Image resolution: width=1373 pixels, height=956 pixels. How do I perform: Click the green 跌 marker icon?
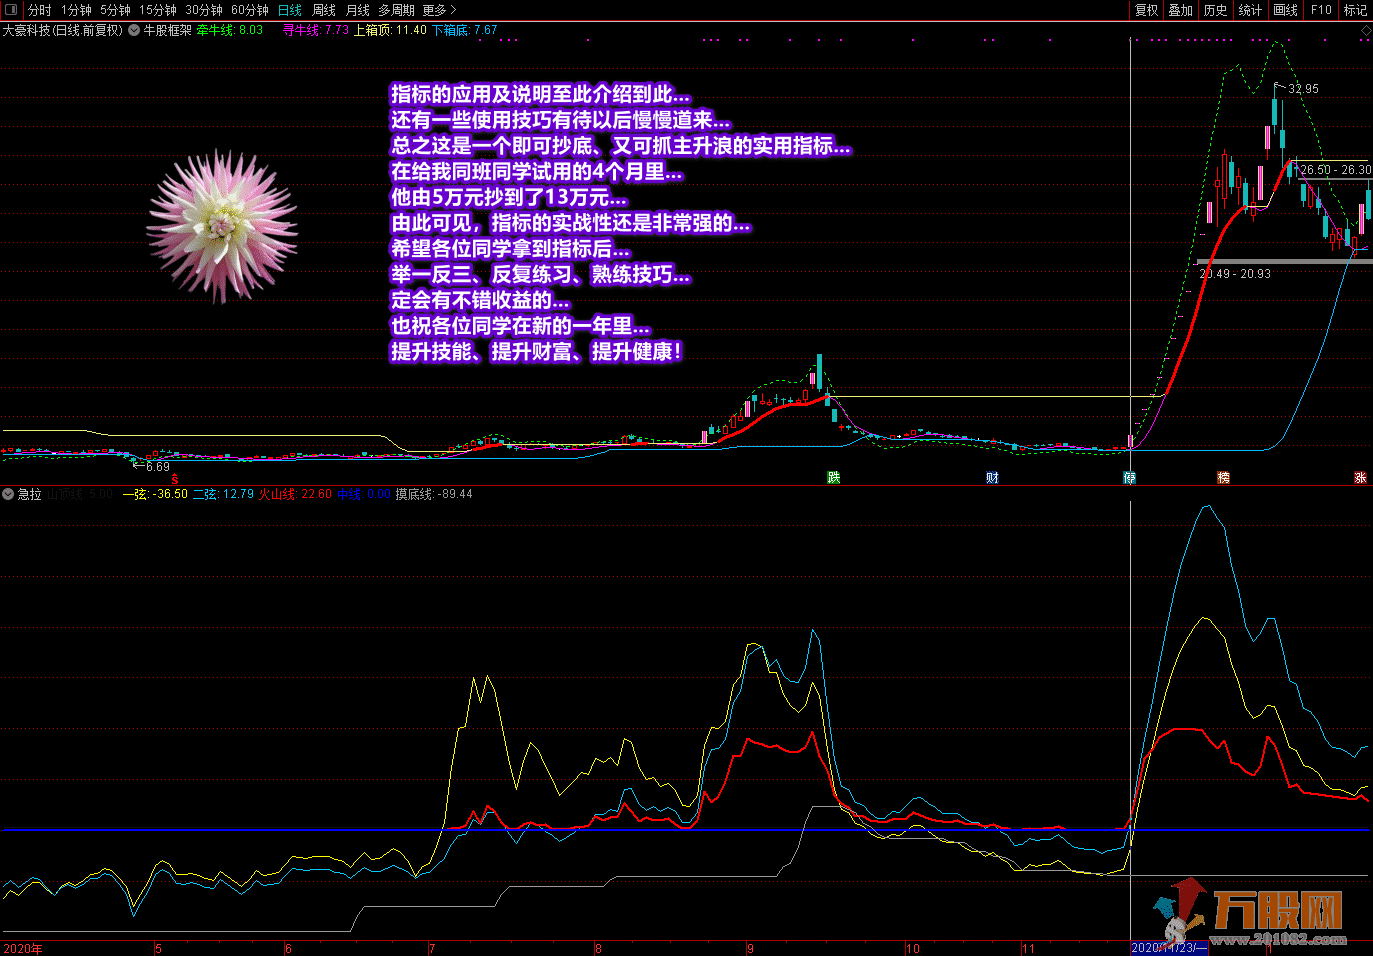tap(833, 478)
